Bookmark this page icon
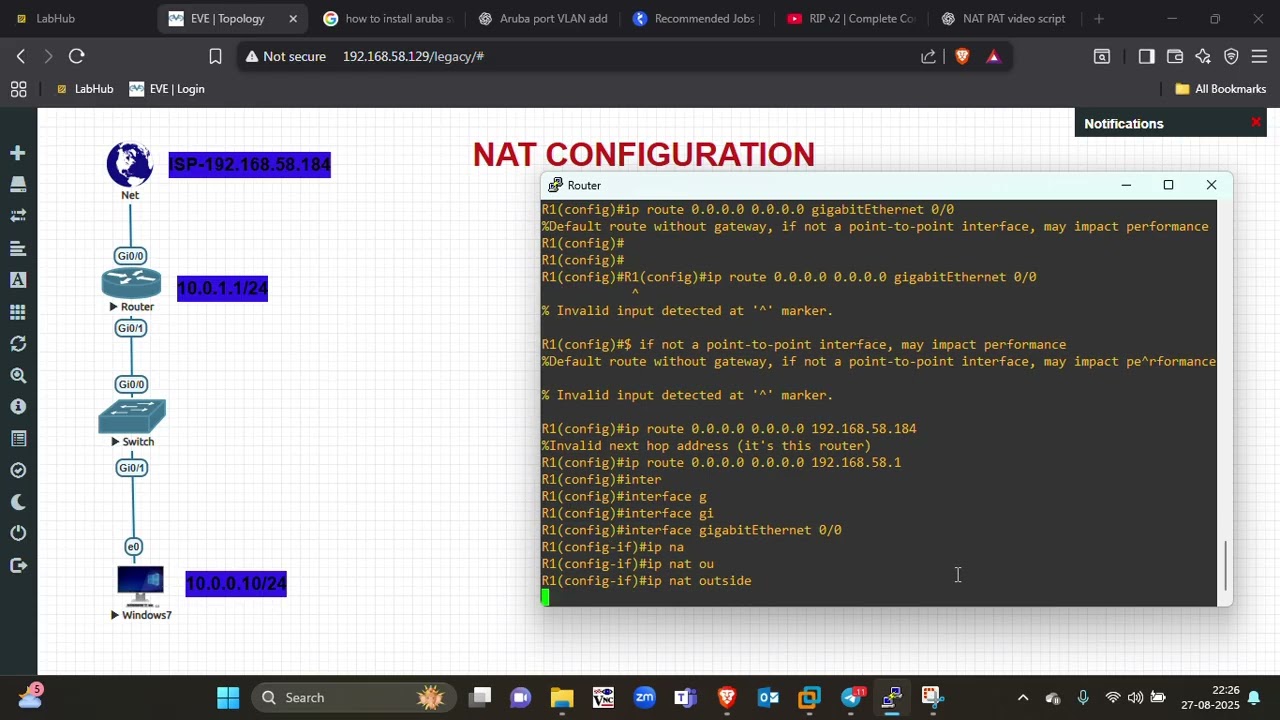 (215, 57)
